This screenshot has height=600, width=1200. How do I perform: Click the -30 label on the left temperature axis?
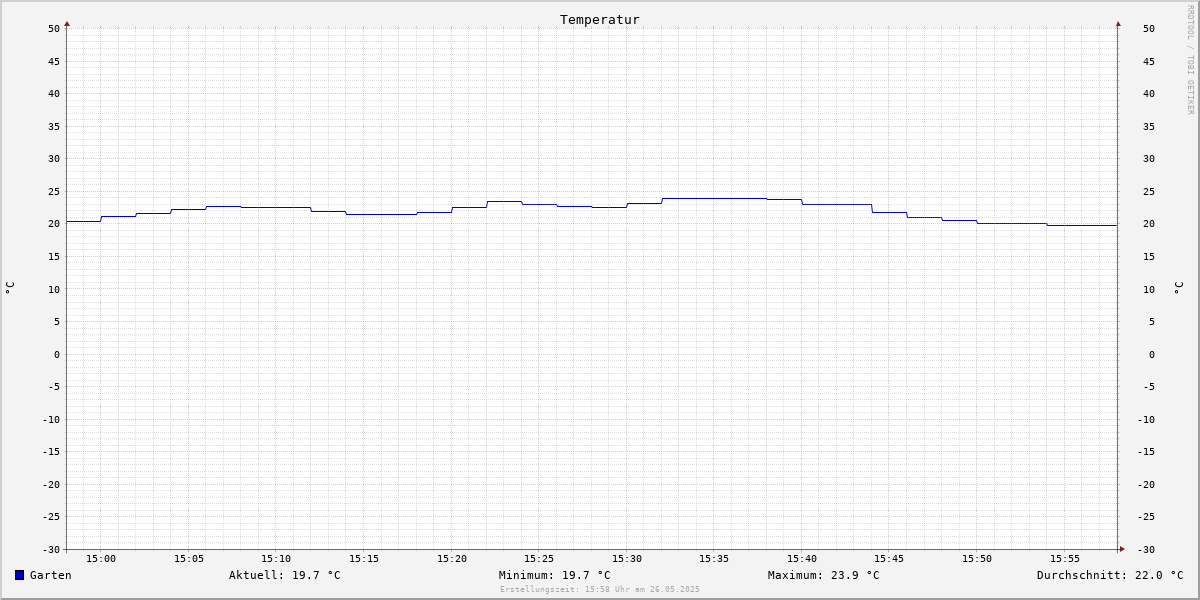(x=51, y=549)
